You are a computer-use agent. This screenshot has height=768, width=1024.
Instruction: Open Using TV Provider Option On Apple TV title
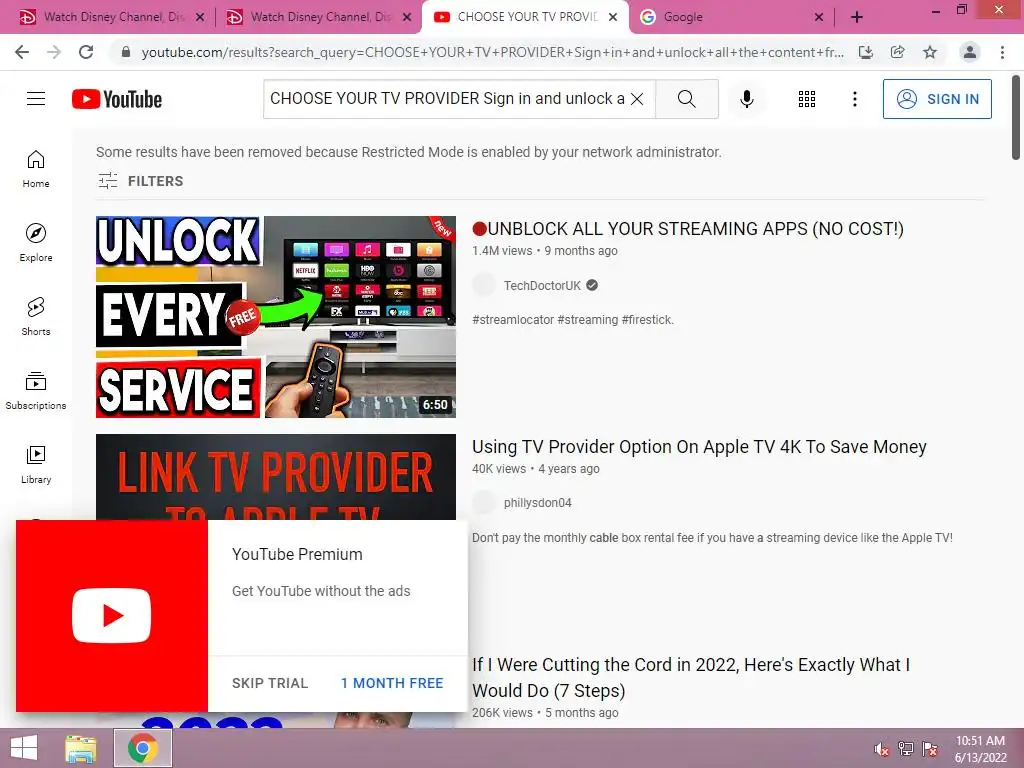[x=699, y=447]
